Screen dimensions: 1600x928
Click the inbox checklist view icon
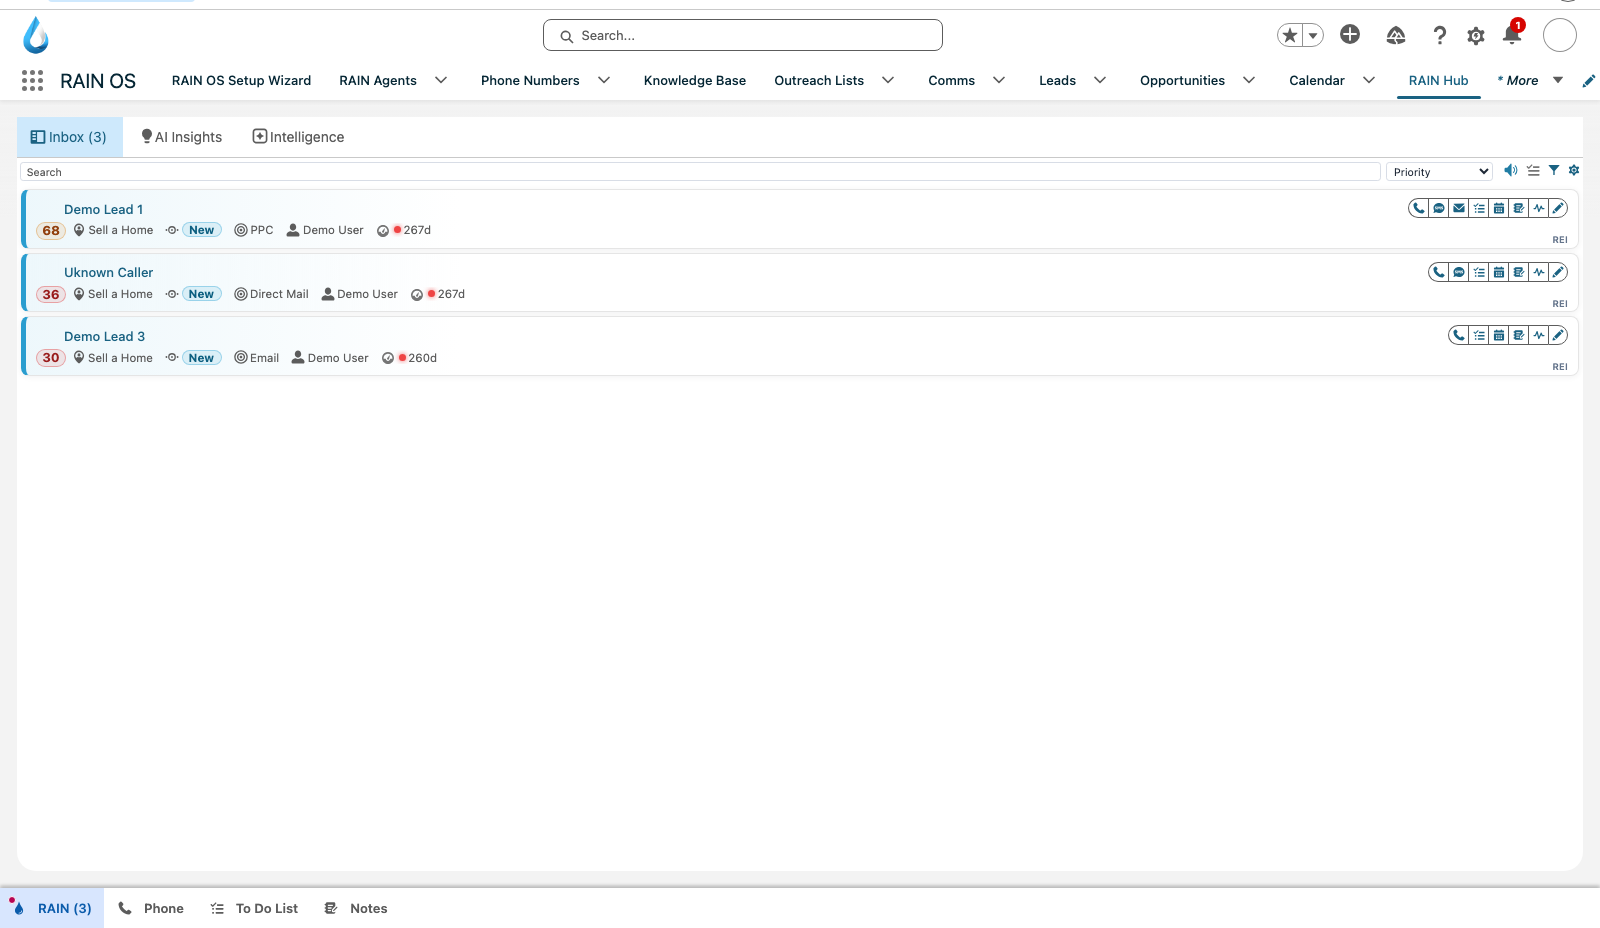pos(1533,170)
